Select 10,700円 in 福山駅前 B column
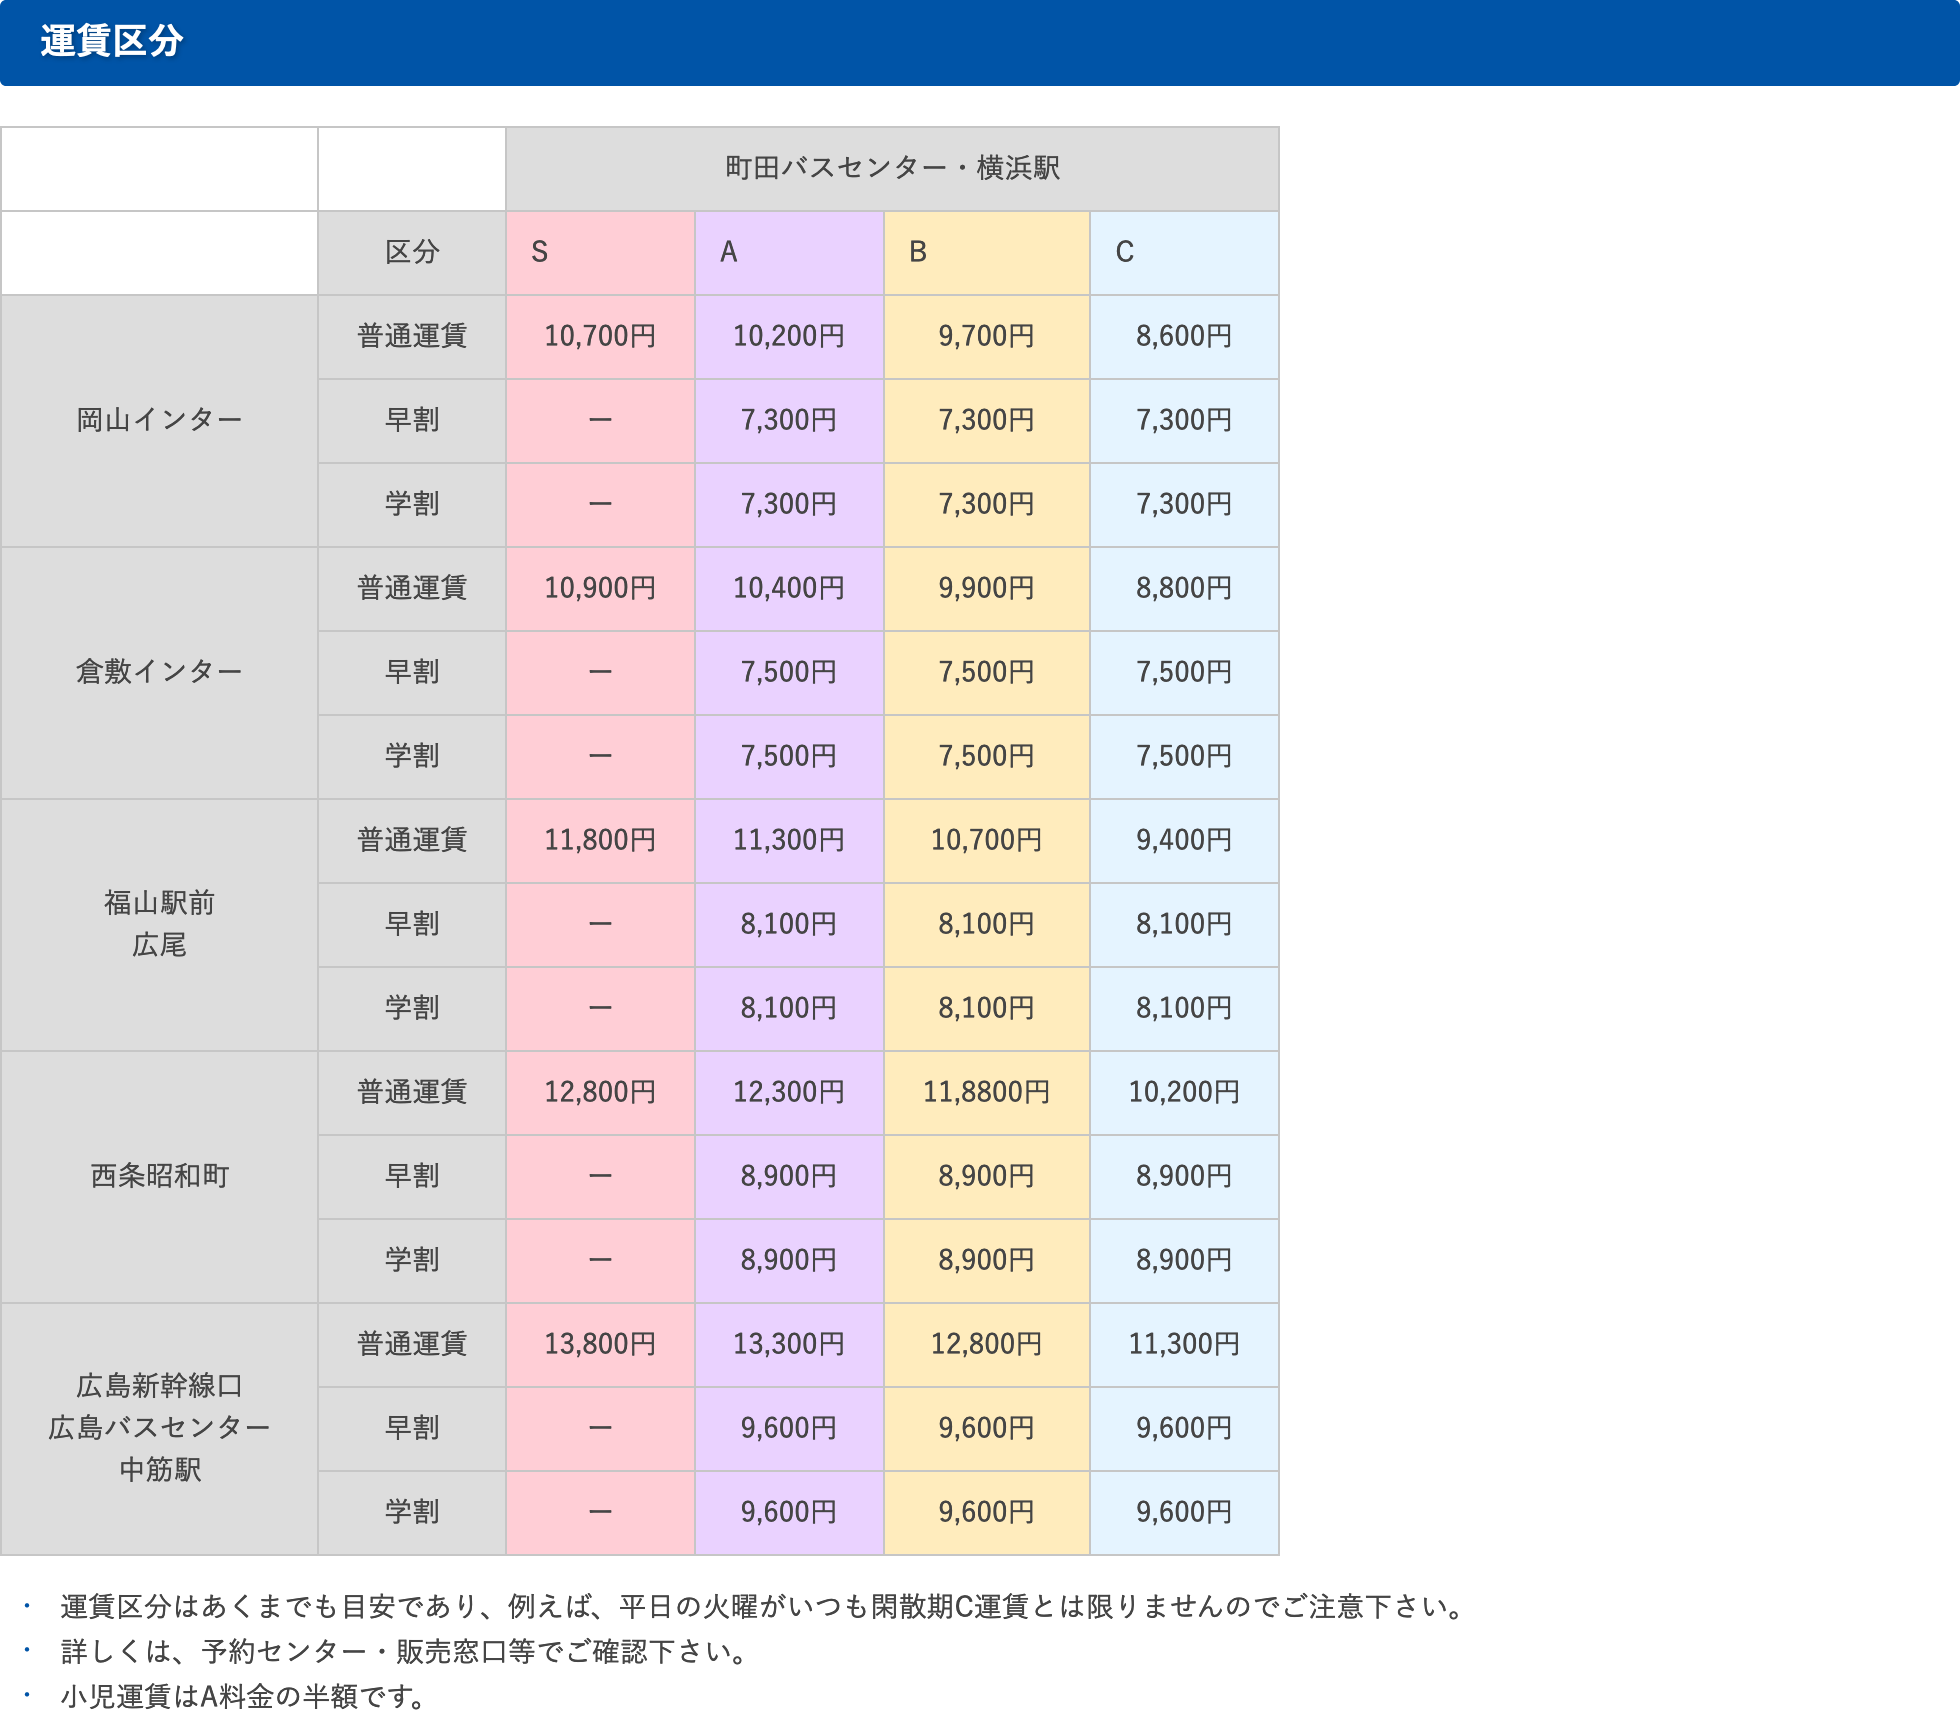The image size is (1960, 1729). tap(987, 840)
